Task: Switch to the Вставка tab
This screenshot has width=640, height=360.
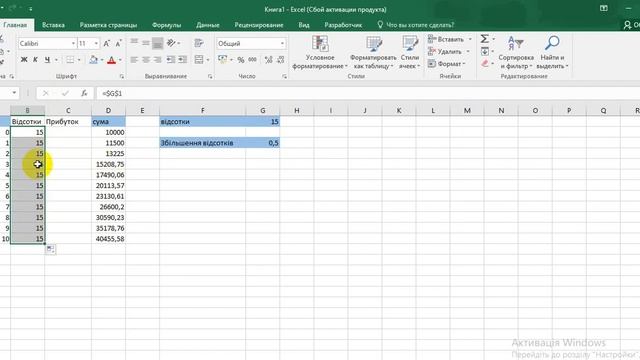Action: tap(53, 25)
